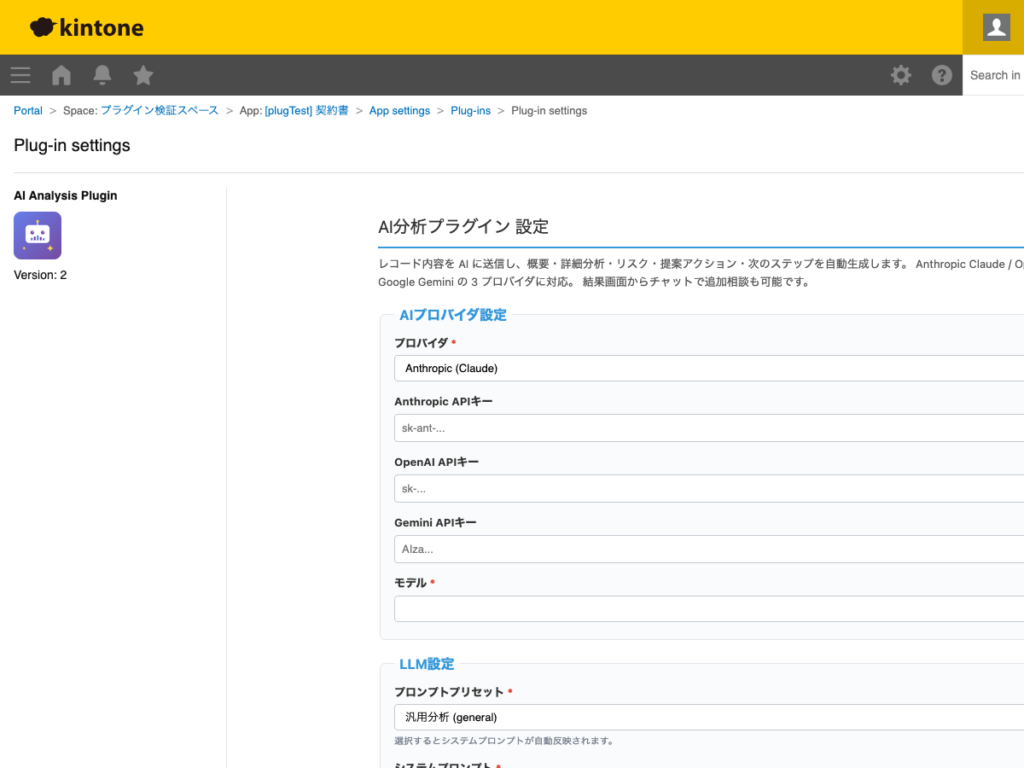Click the kintone home icon
This screenshot has width=1024, height=768.
tap(60, 75)
